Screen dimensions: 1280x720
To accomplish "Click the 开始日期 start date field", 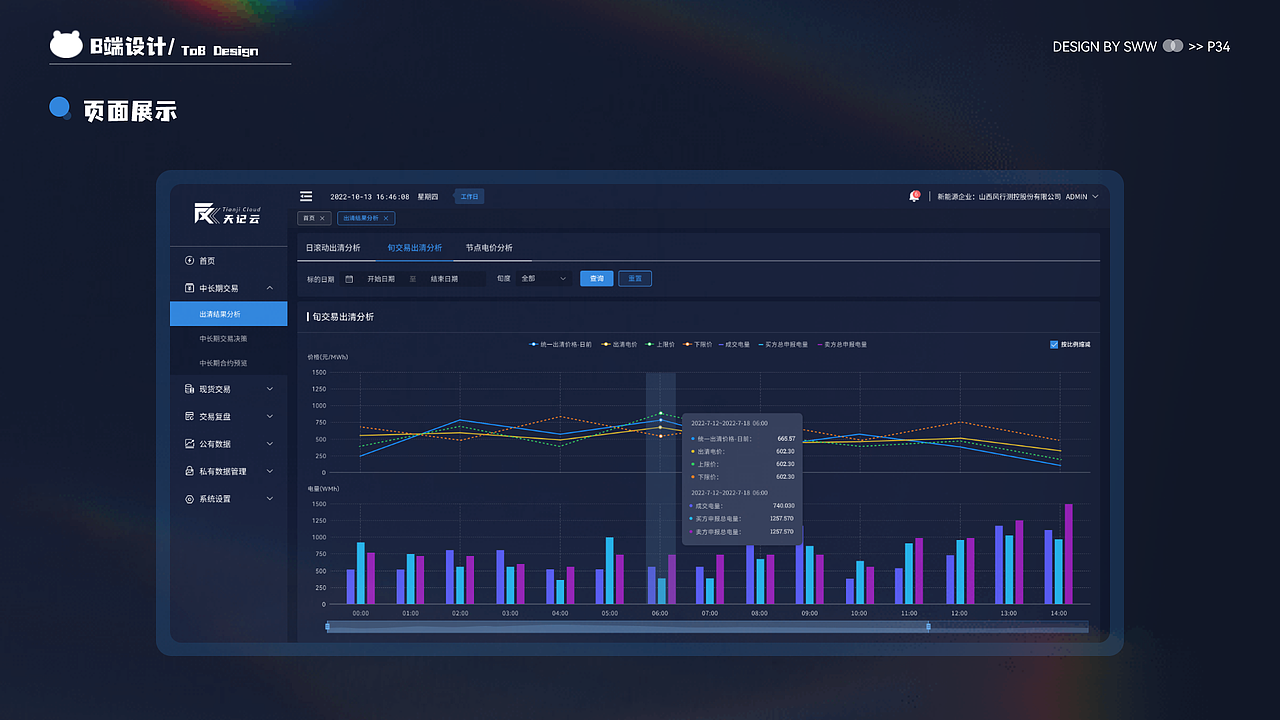I will [x=381, y=279].
